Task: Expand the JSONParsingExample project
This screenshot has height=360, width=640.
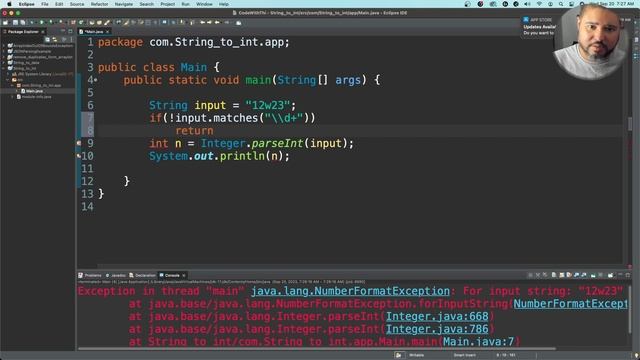Action: tap(4, 51)
